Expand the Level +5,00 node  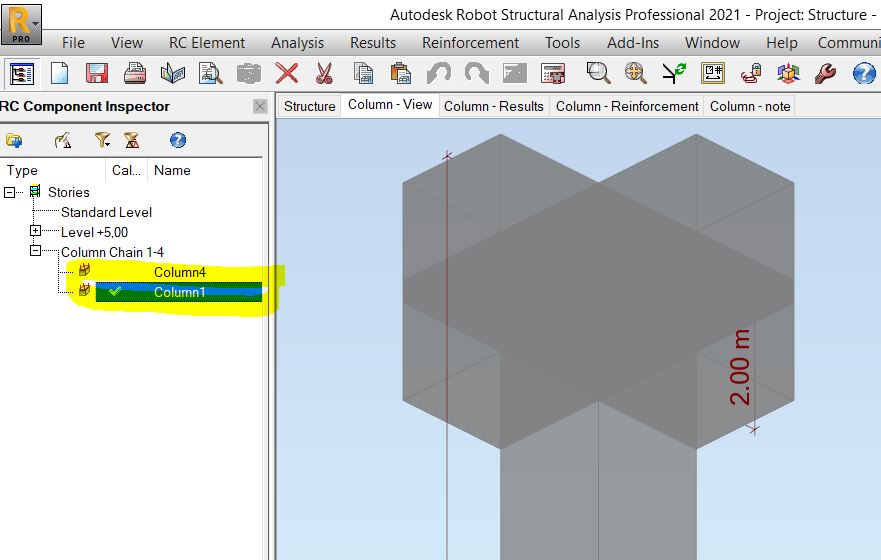[x=35, y=230]
